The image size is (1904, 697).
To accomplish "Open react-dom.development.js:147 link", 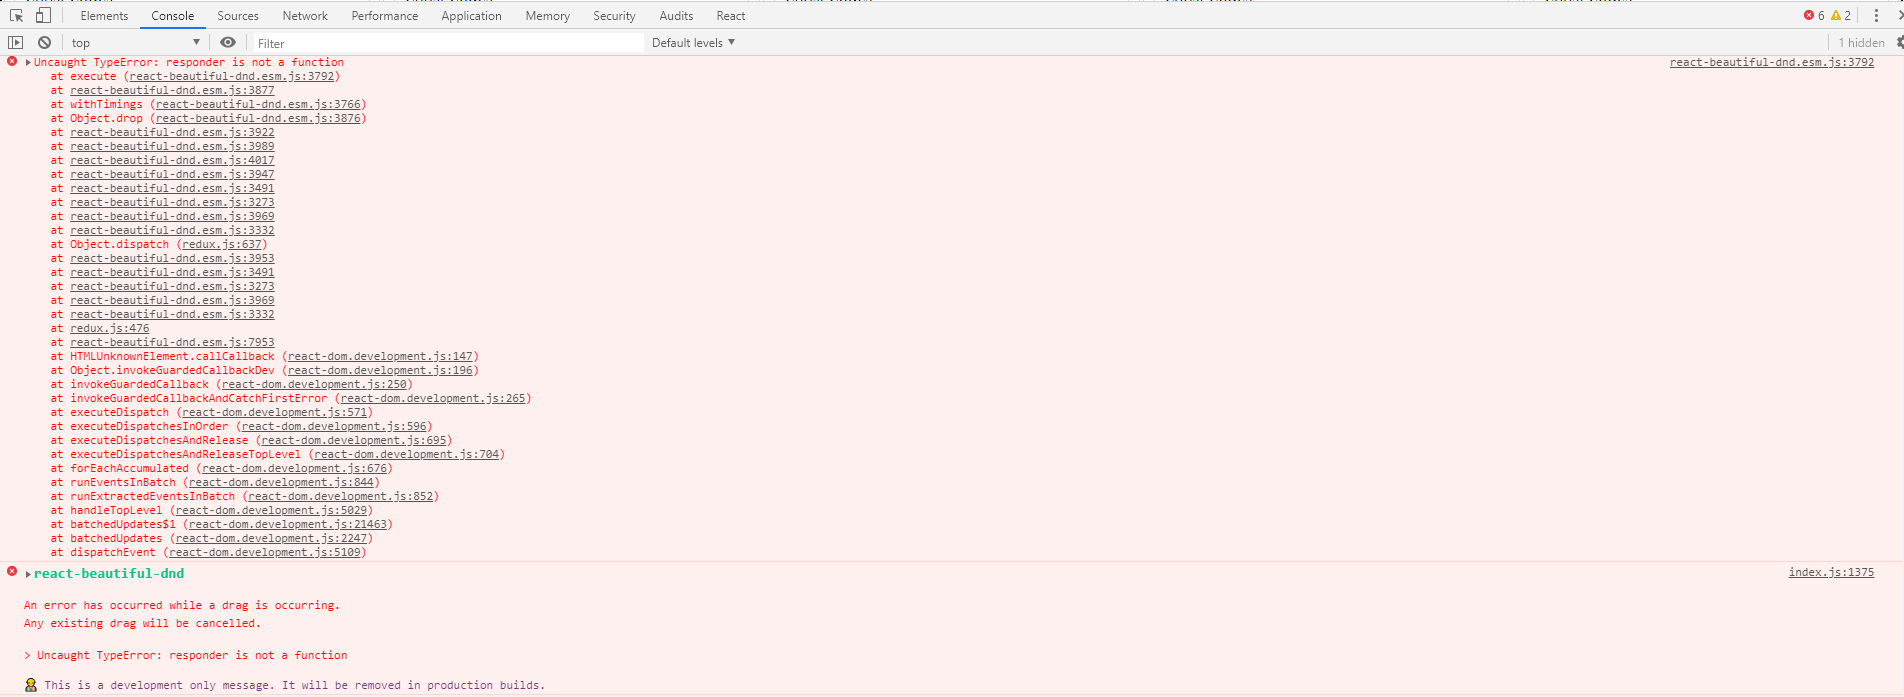I will point(380,356).
